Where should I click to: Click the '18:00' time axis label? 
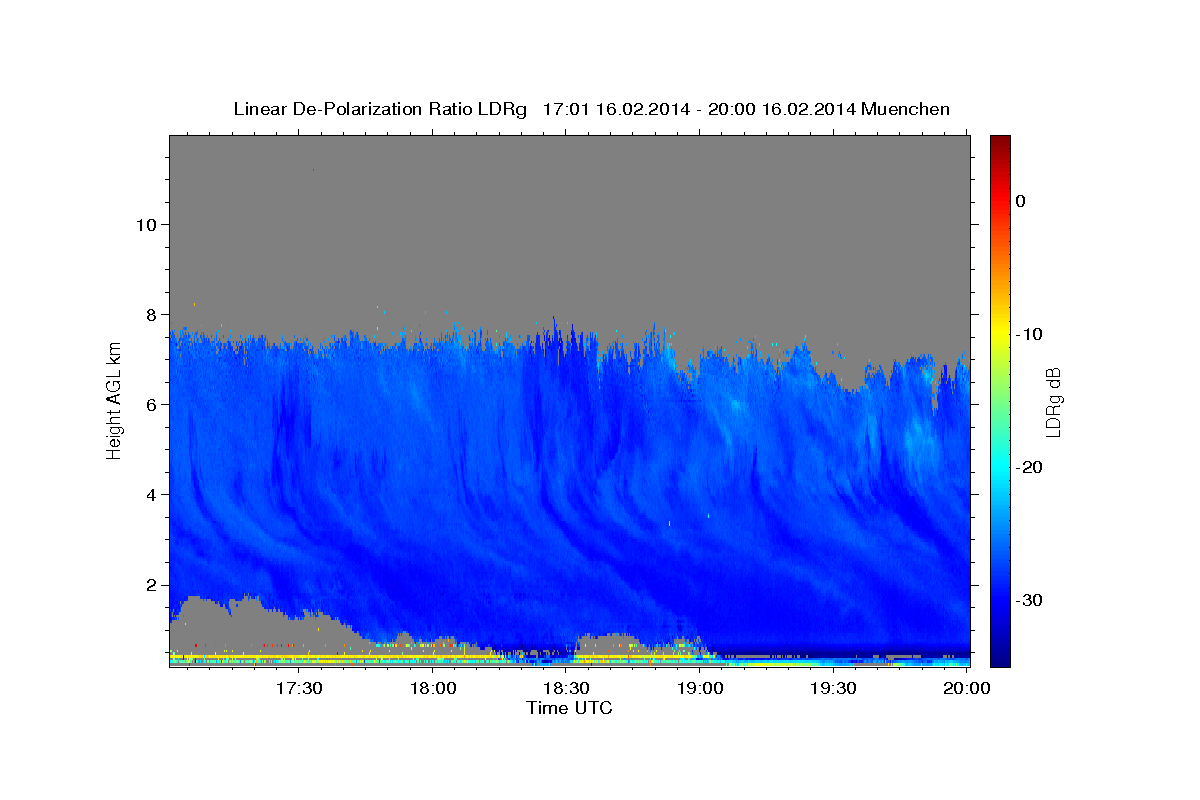point(433,688)
